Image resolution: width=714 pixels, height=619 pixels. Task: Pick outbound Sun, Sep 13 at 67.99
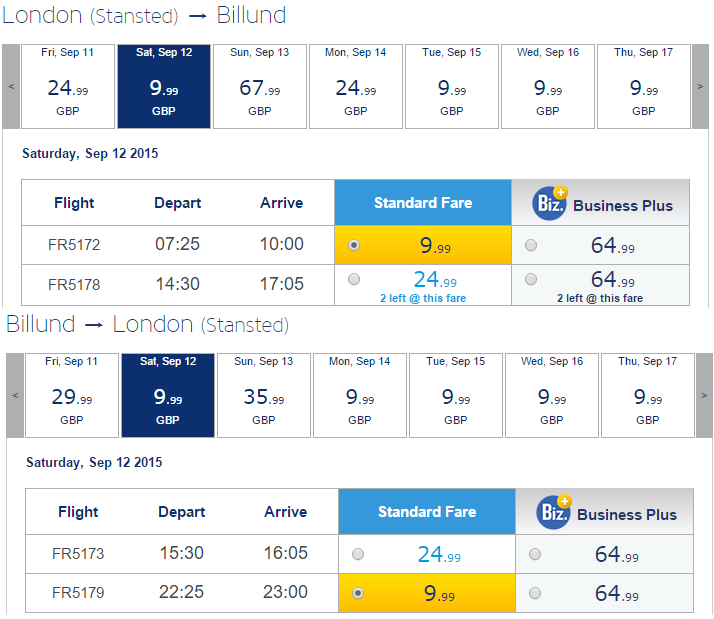pyautogui.click(x=260, y=86)
